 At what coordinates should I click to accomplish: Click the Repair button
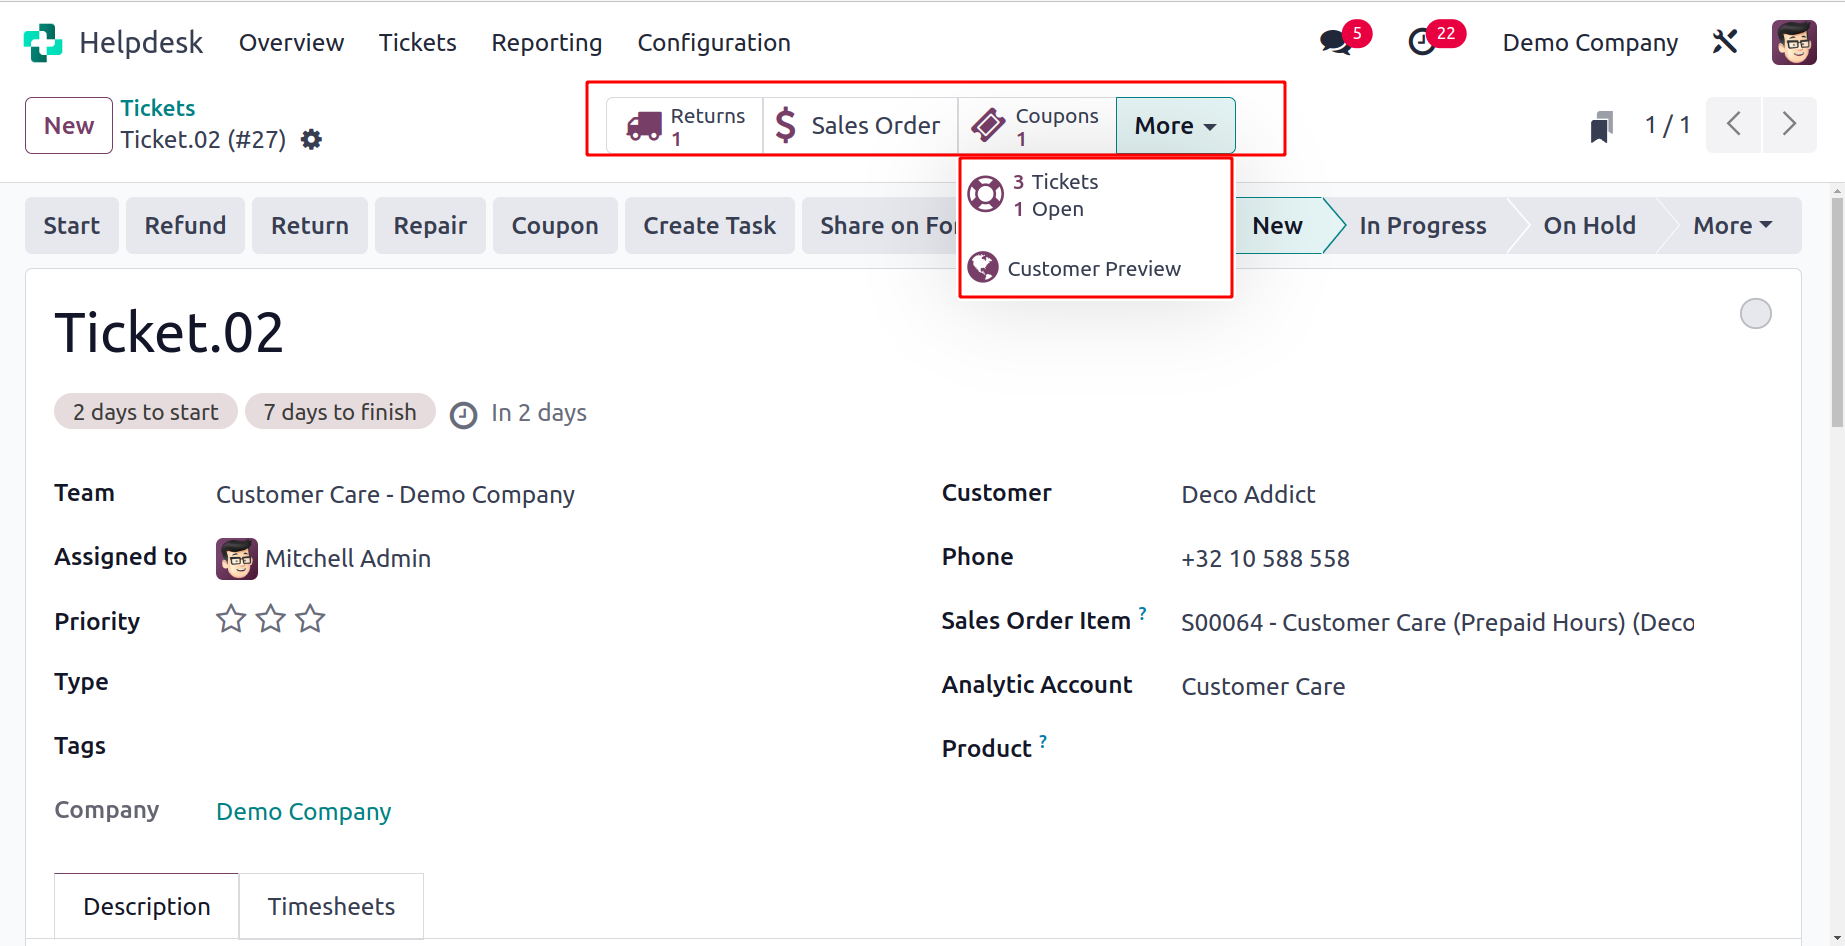(430, 226)
